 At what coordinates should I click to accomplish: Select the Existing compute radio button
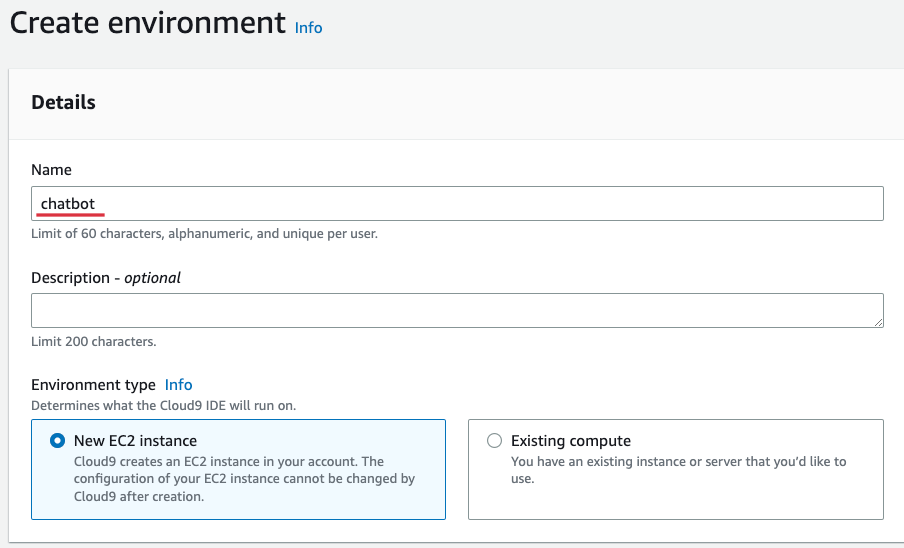coord(494,441)
